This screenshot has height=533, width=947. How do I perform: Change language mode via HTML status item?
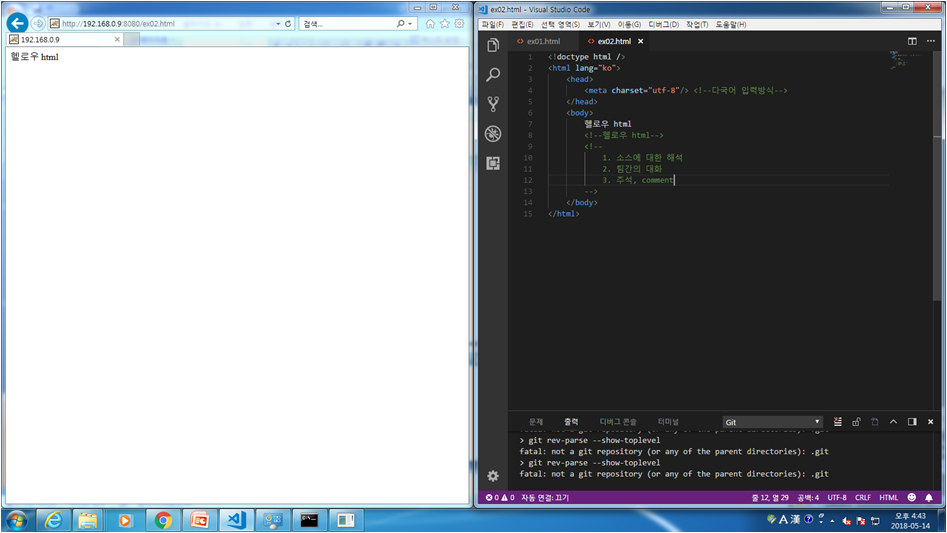pos(888,497)
